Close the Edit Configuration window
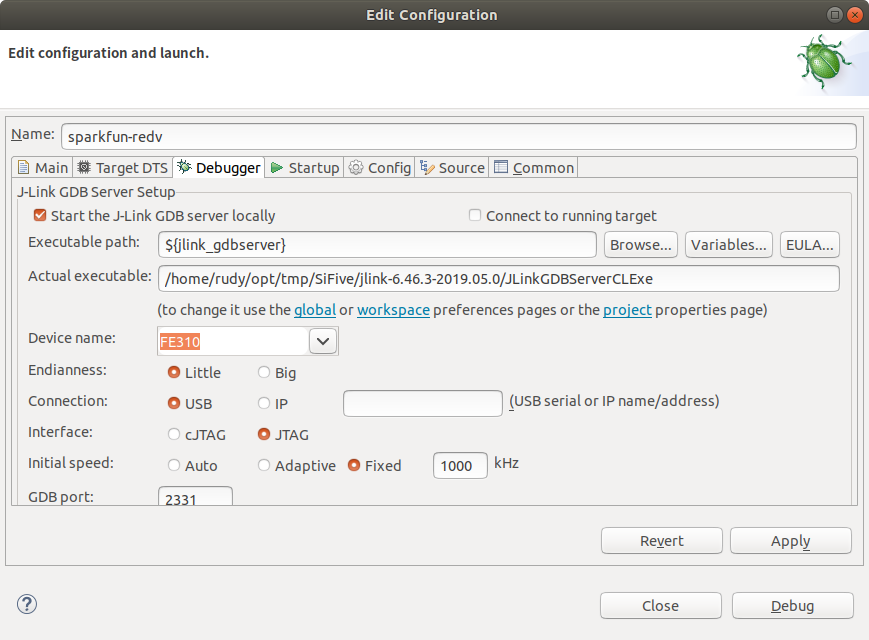The image size is (869, 640). click(x=856, y=15)
